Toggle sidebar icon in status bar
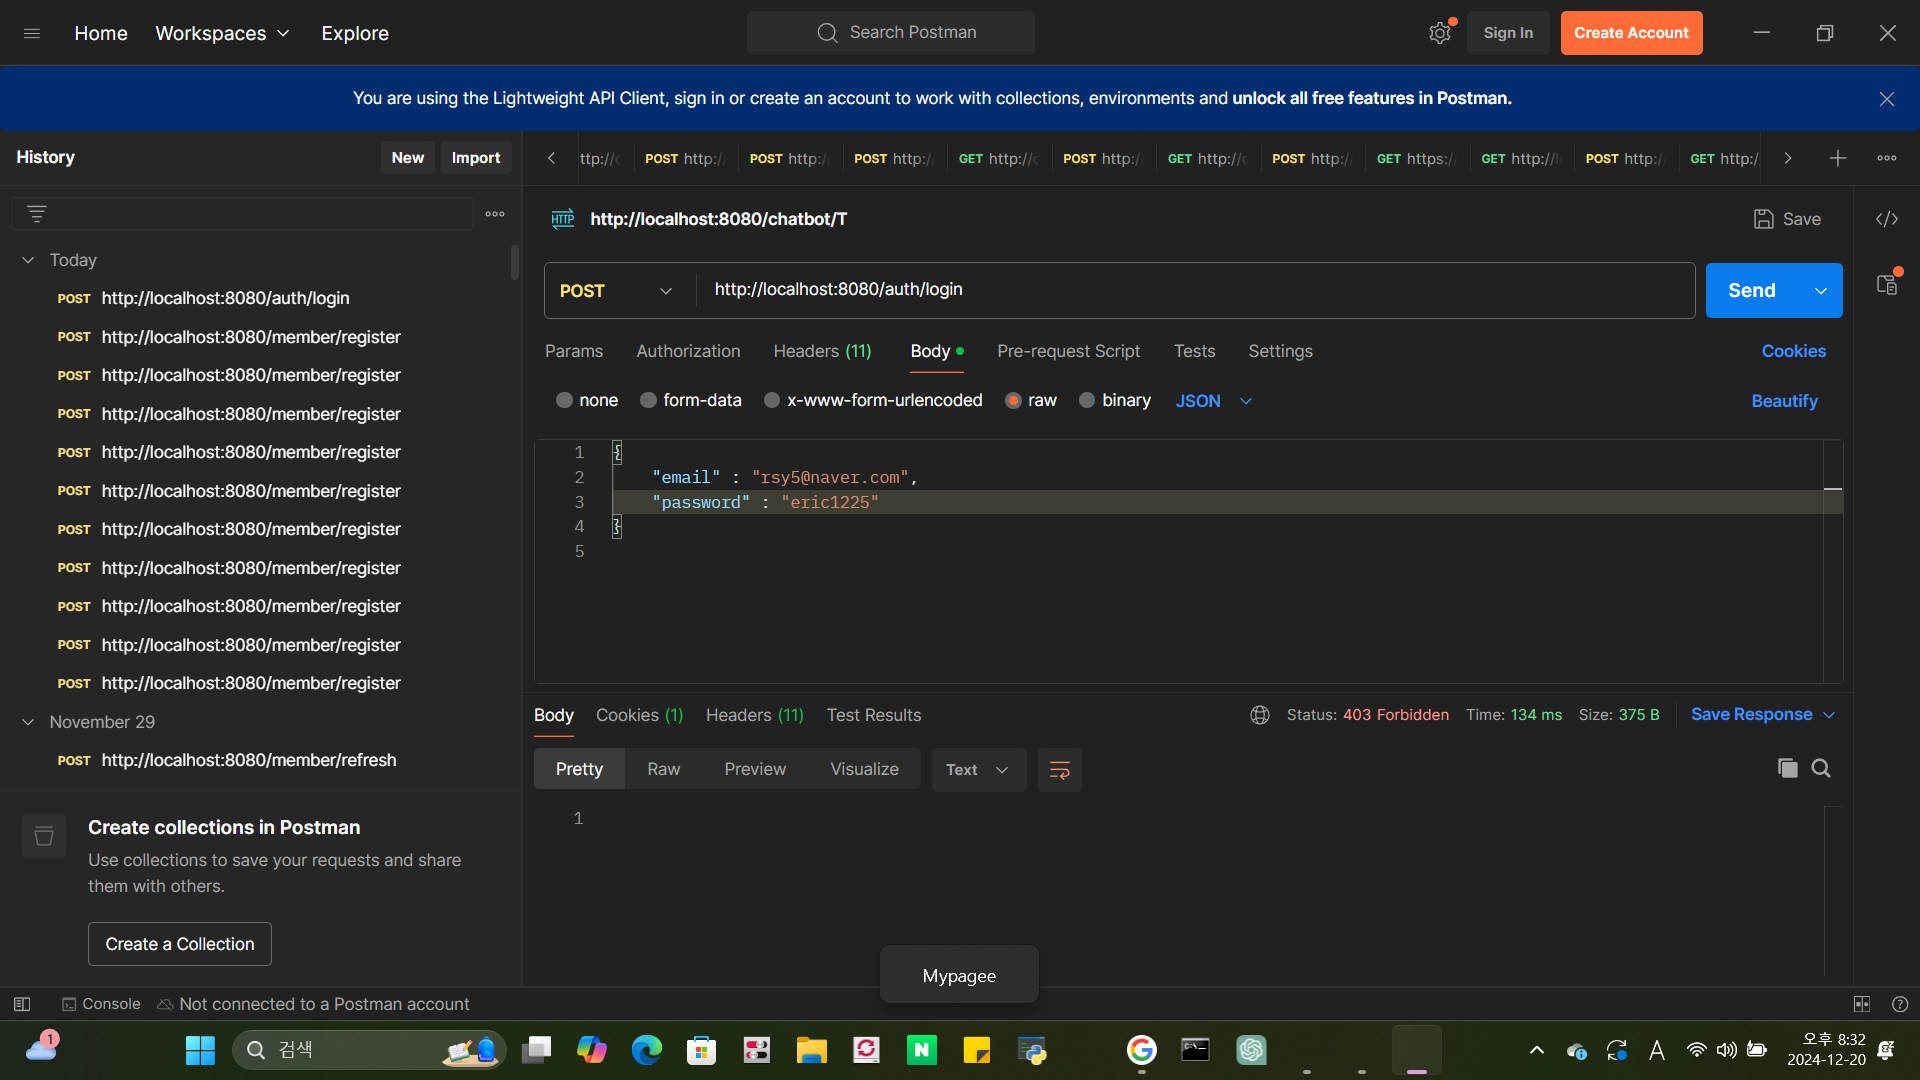The width and height of the screenshot is (1920, 1080). tap(22, 1004)
